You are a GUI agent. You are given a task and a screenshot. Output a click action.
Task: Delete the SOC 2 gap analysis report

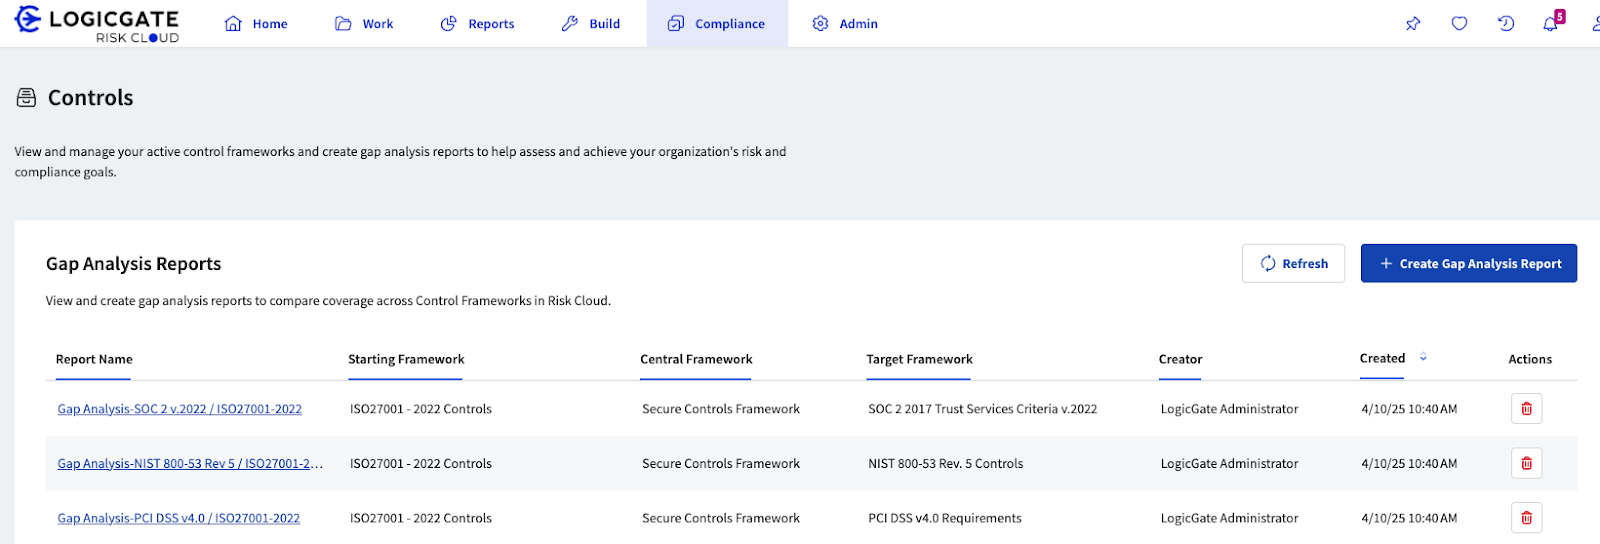[x=1526, y=408]
